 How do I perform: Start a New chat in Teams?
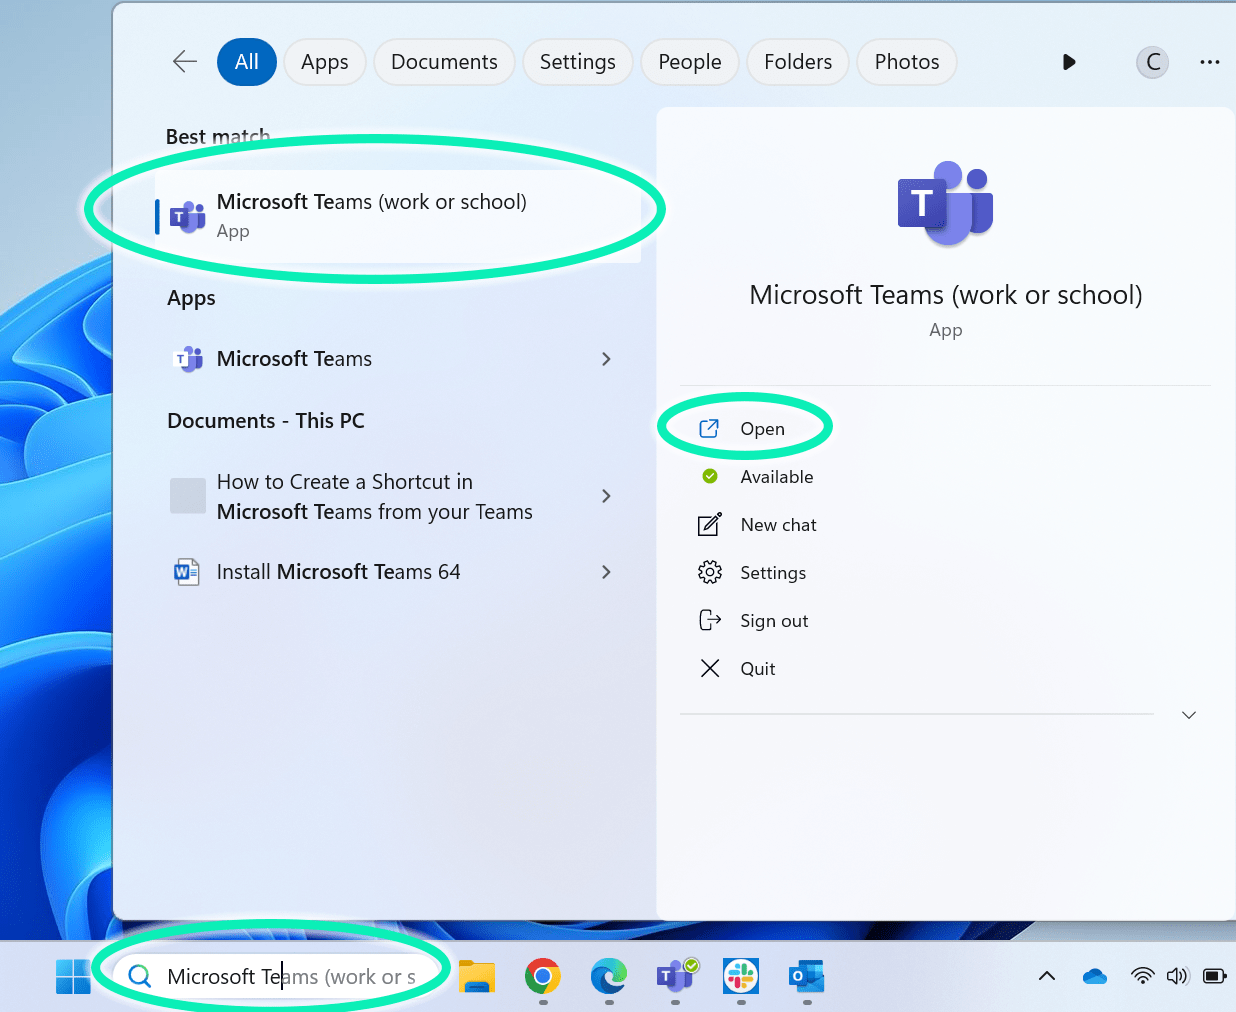tap(778, 524)
